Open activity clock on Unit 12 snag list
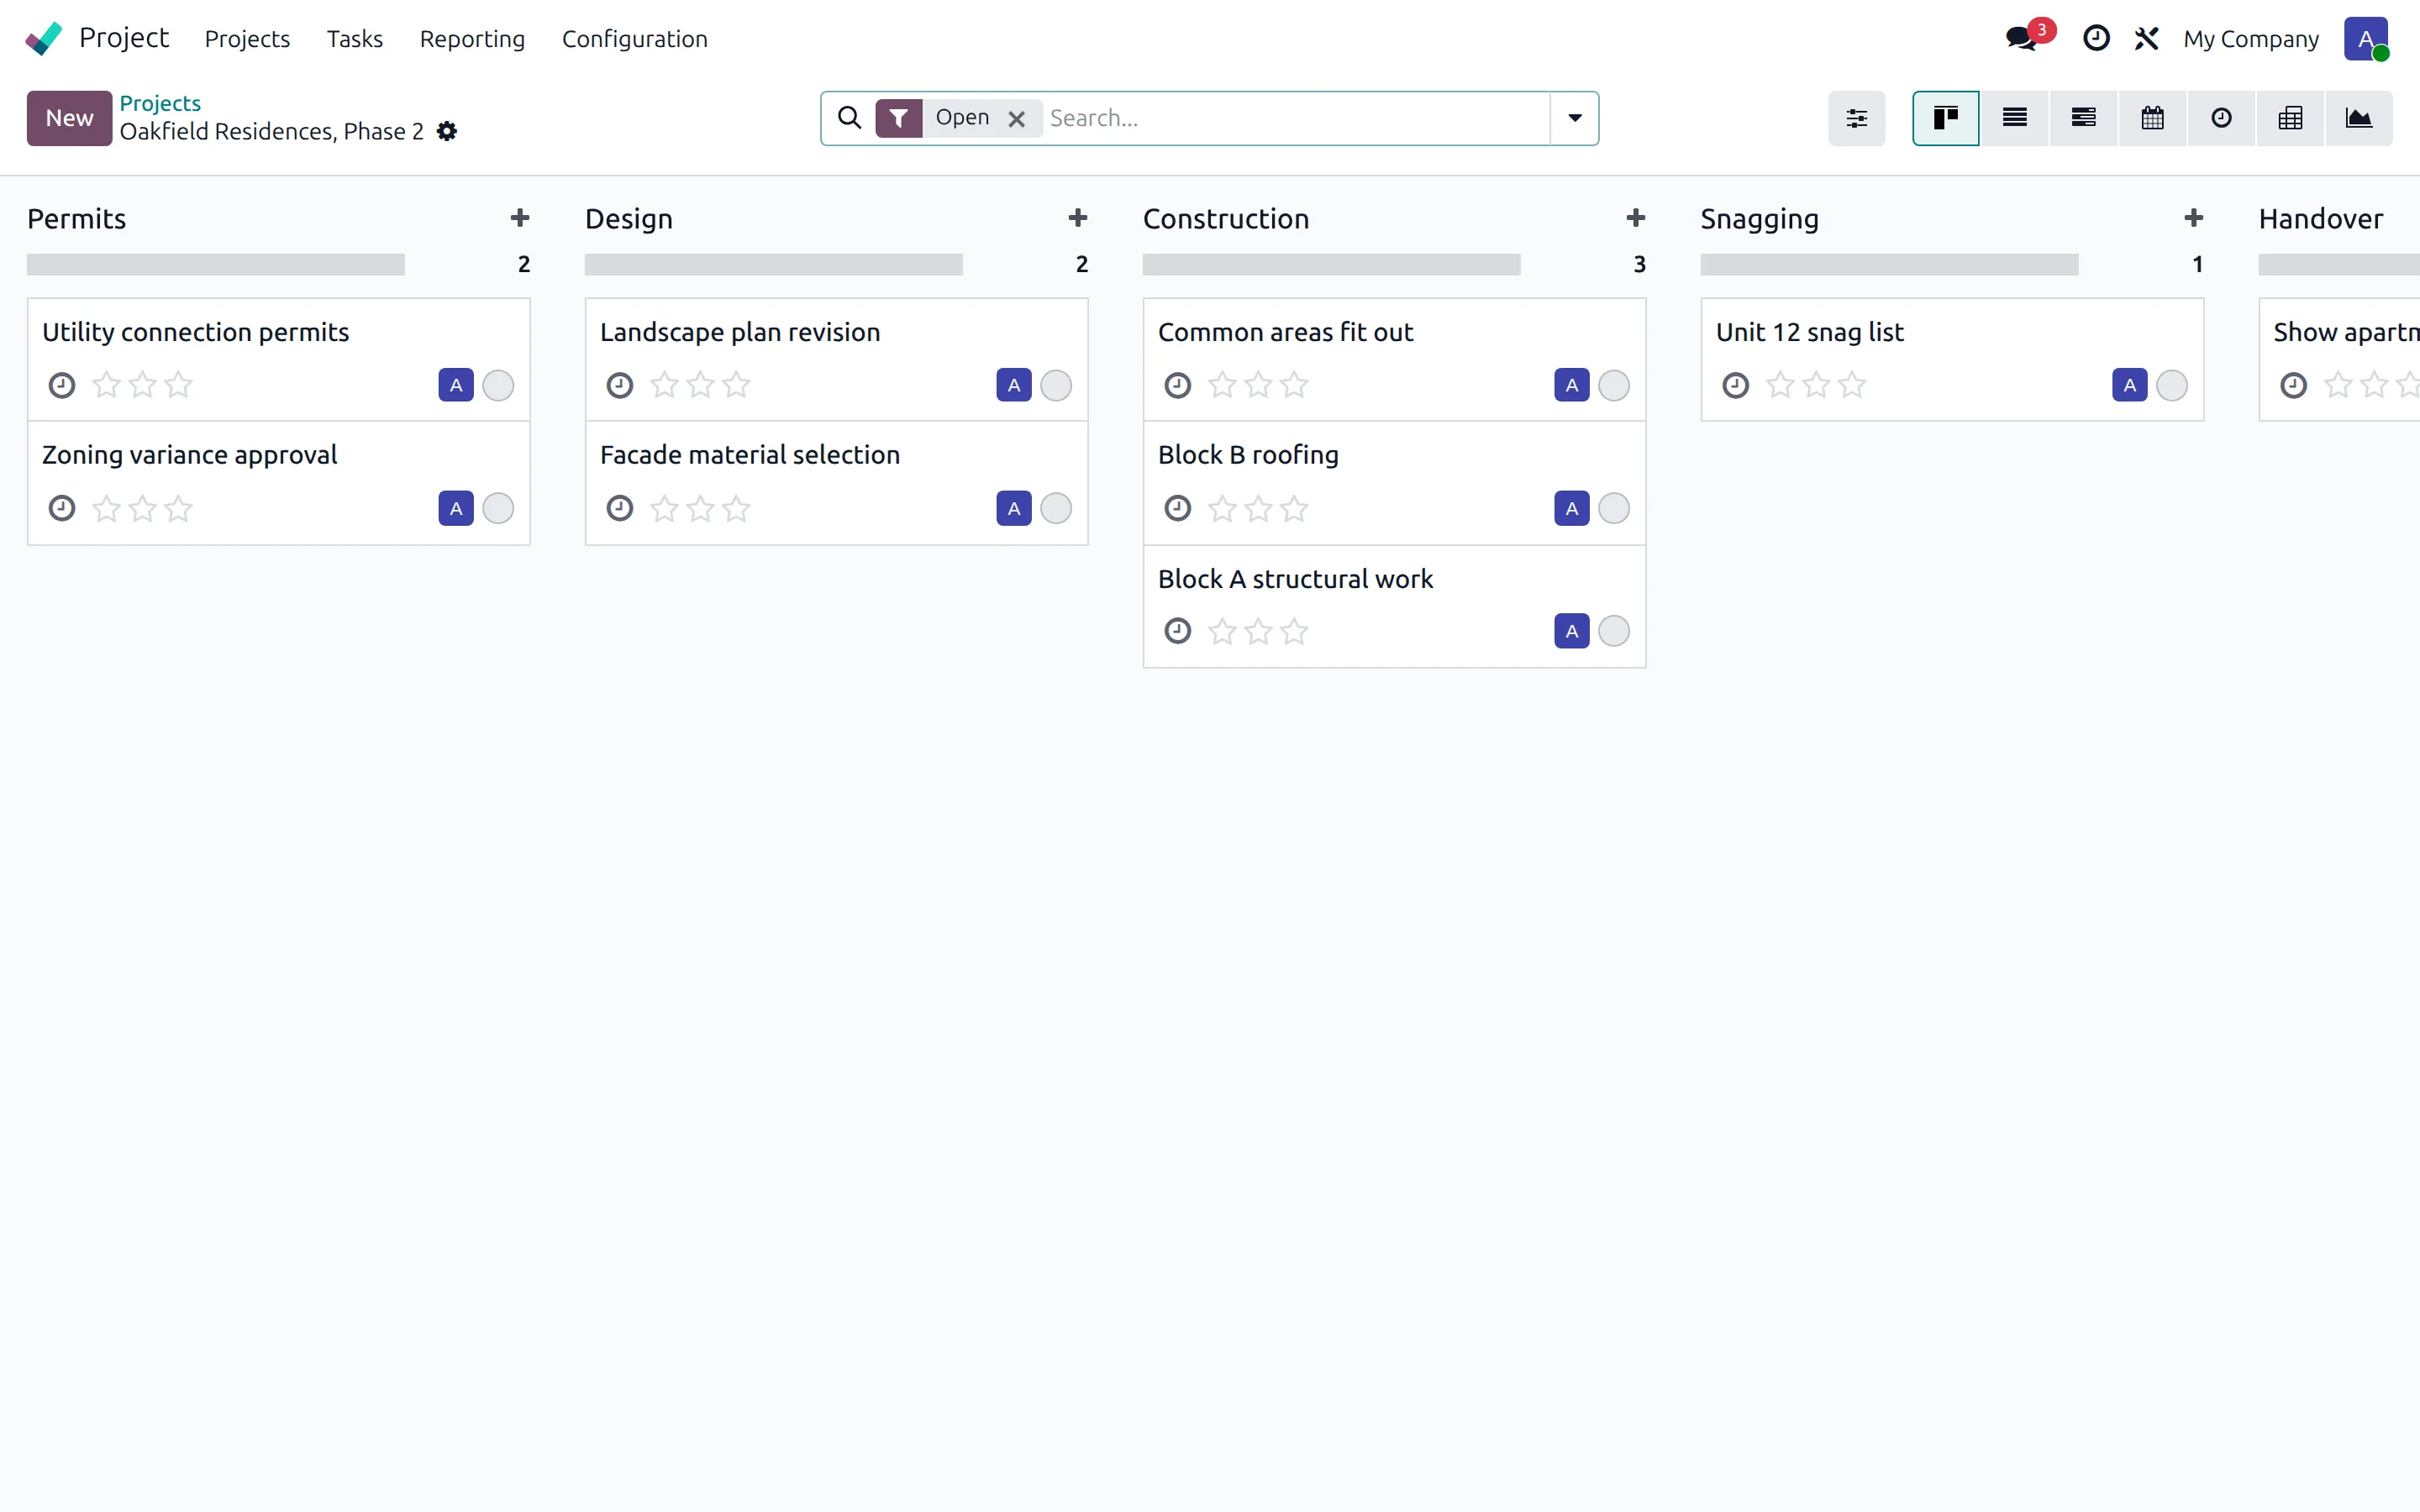The image size is (2420, 1512). click(1736, 385)
